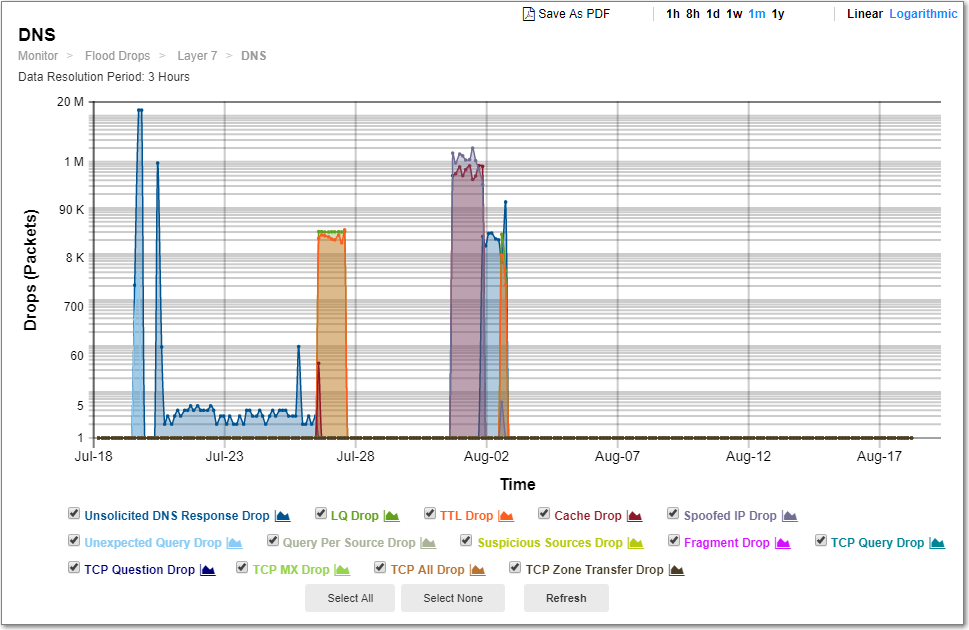Click the Unexpected Query Drop chart icon

click(234, 541)
